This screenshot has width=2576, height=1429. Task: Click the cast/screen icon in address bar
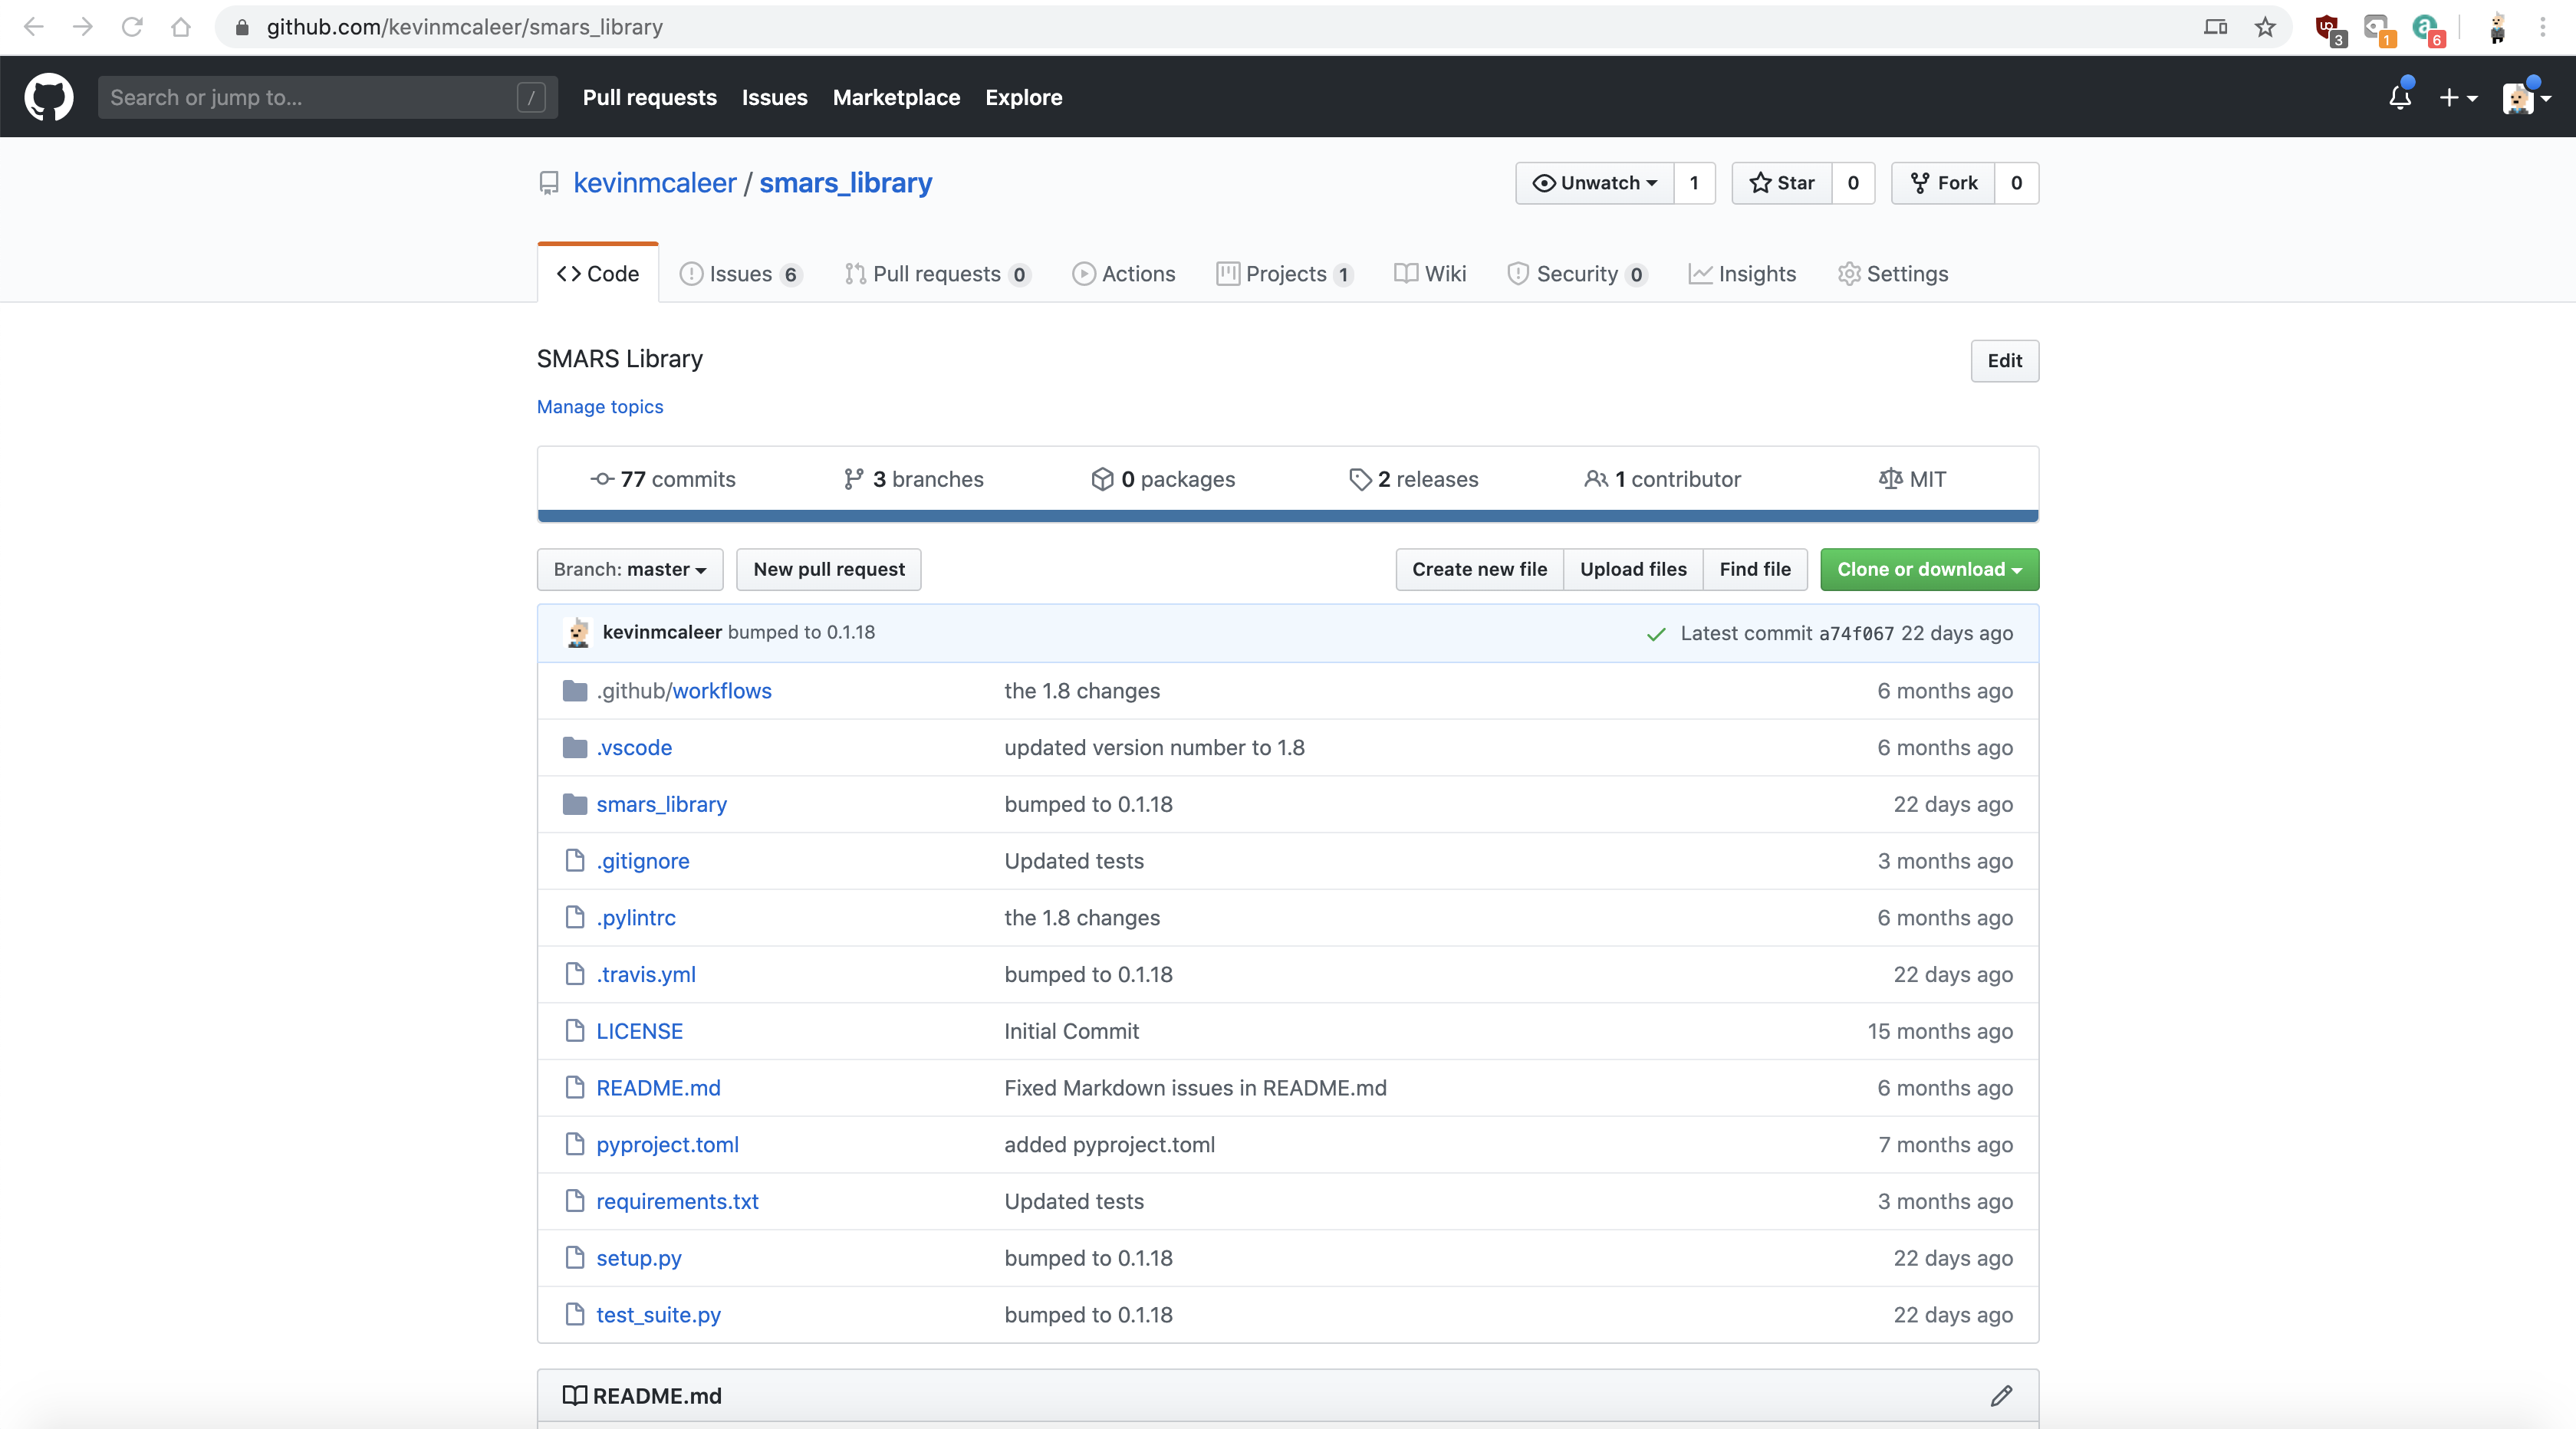pos(2215,27)
